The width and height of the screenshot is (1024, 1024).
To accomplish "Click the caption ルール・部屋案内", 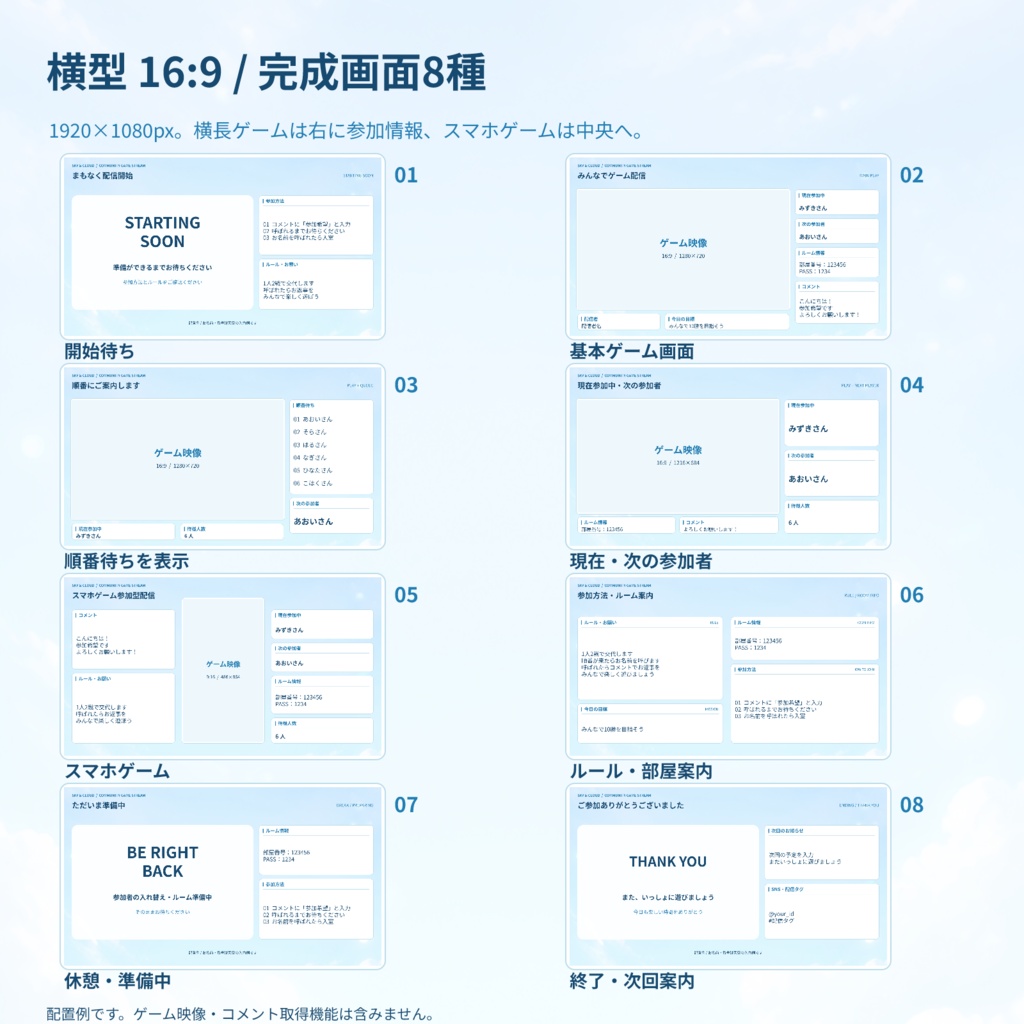I will [641, 771].
